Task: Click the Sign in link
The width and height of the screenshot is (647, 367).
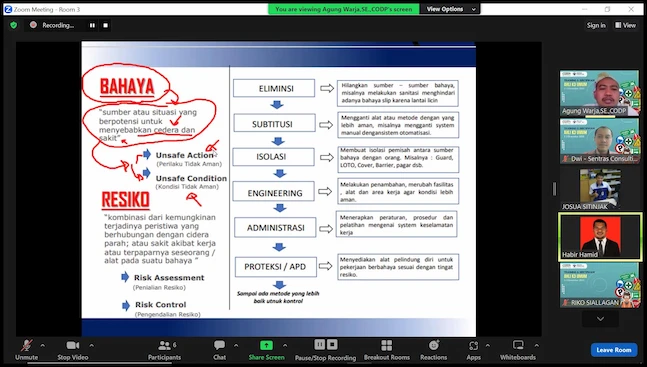Action: click(596, 25)
